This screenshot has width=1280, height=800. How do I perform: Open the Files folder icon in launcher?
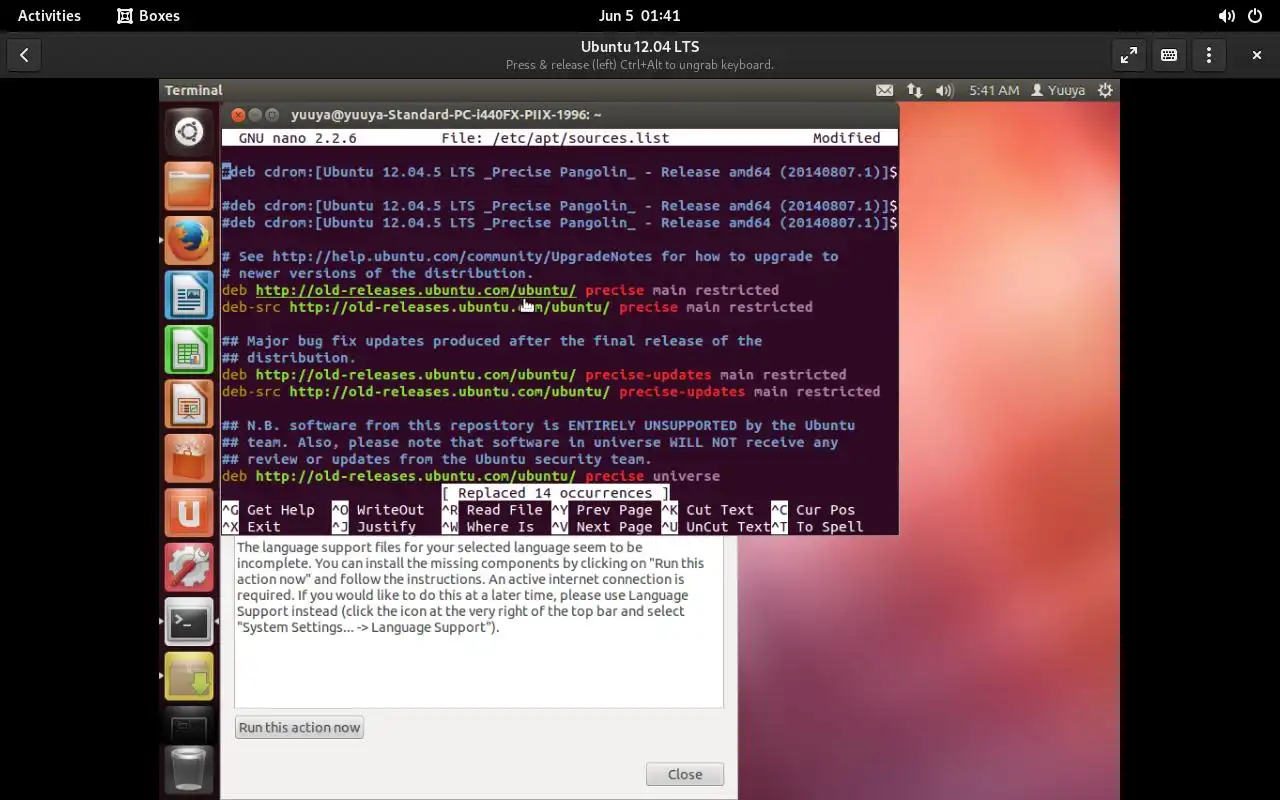[189, 186]
